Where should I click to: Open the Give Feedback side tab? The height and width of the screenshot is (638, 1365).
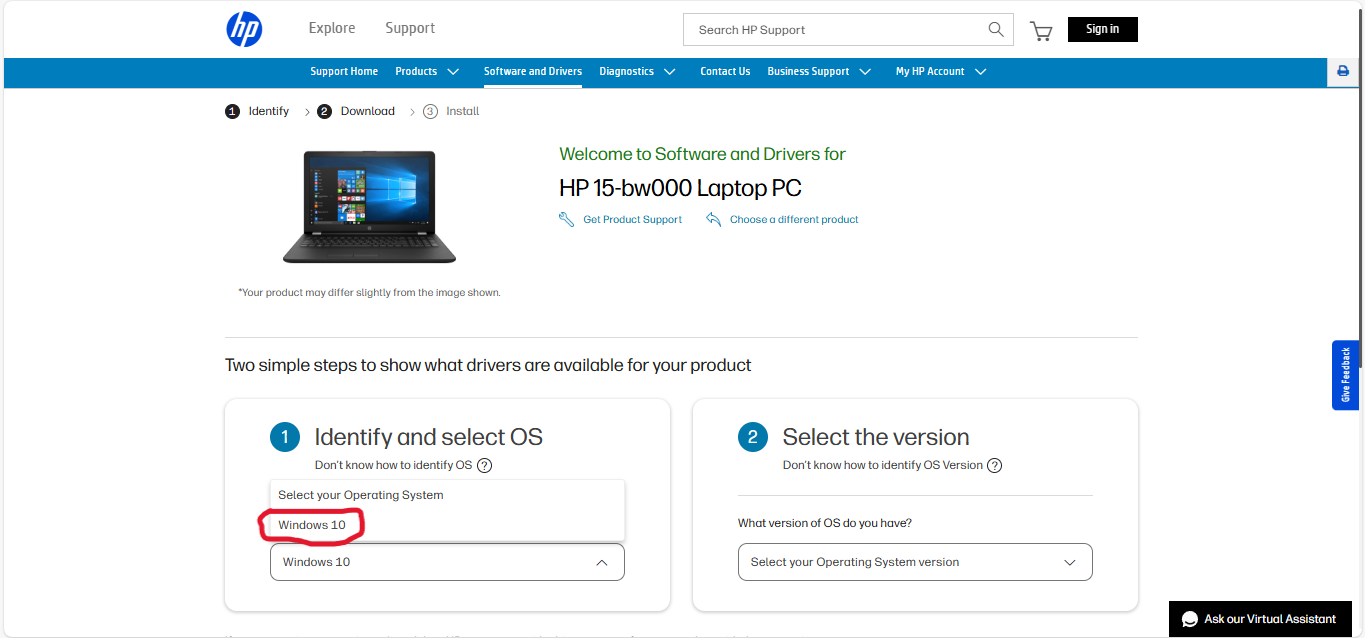[x=1345, y=375]
